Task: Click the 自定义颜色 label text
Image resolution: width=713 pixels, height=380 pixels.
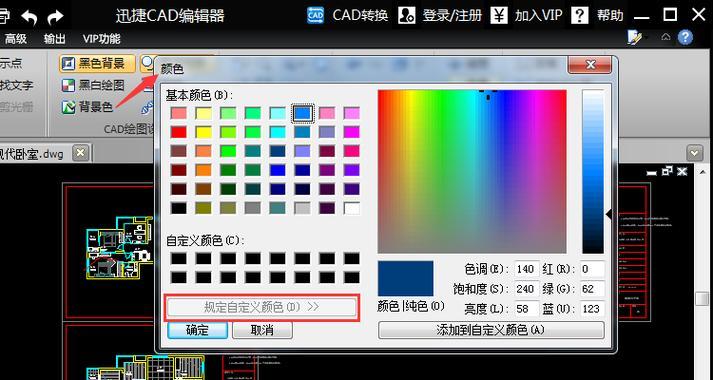Action: click(205, 240)
